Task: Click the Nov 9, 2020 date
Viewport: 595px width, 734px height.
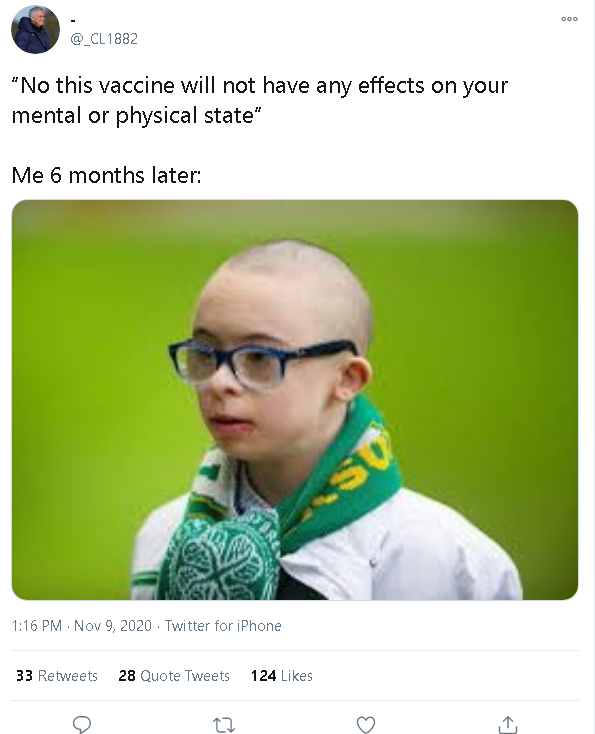Action: (x=113, y=625)
